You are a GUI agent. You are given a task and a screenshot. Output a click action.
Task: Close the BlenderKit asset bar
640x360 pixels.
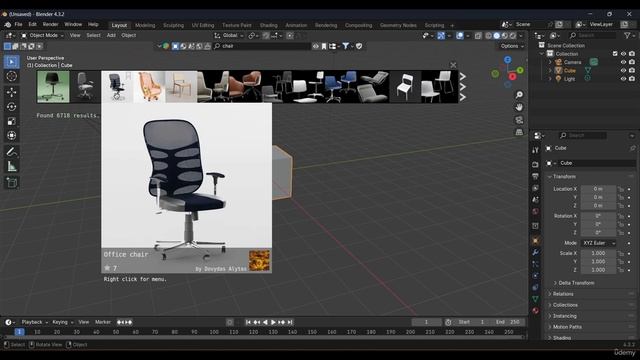453,65
